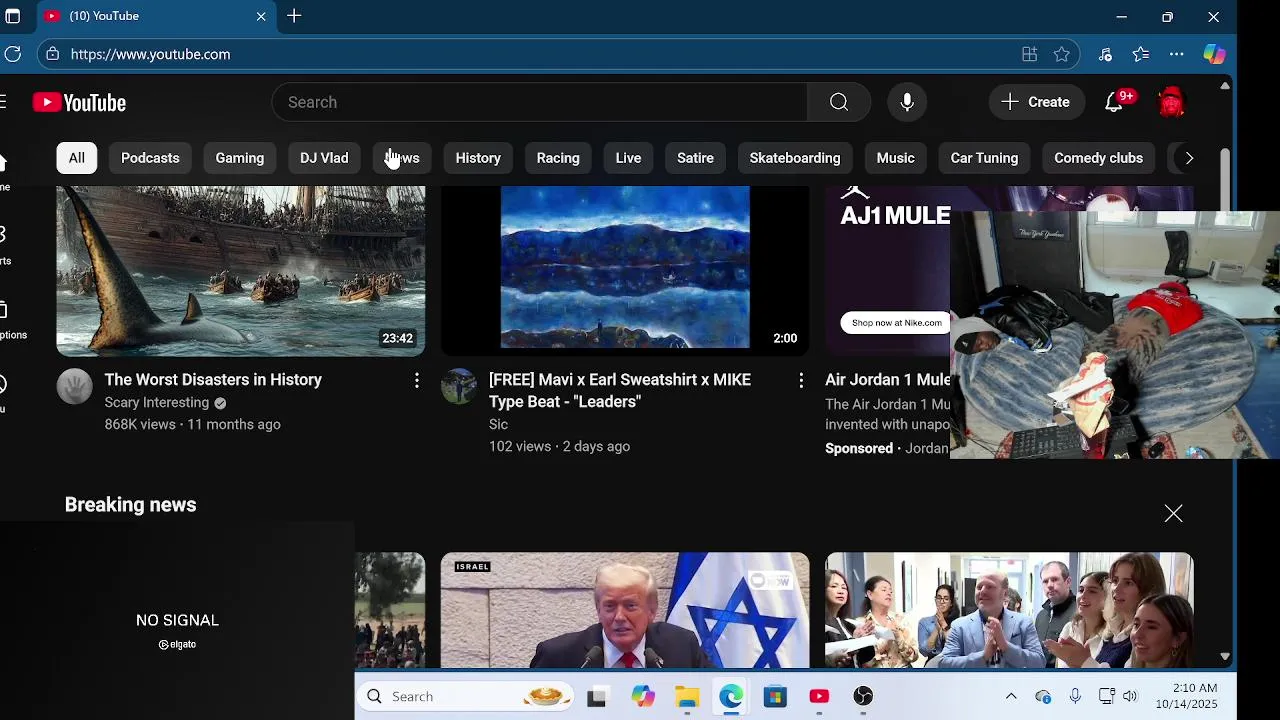Click the YouTube logo
Image resolution: width=1280 pixels, height=720 pixels.
click(x=79, y=102)
